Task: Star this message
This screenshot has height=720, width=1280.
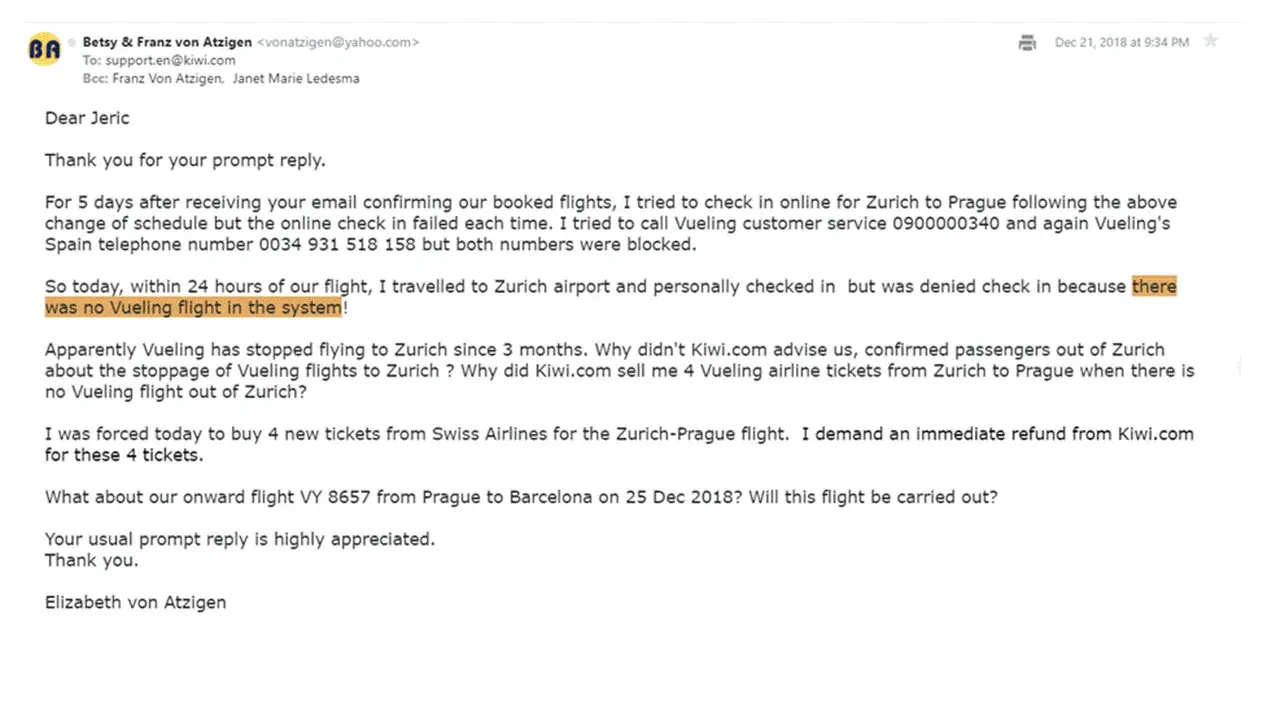Action: (1211, 41)
